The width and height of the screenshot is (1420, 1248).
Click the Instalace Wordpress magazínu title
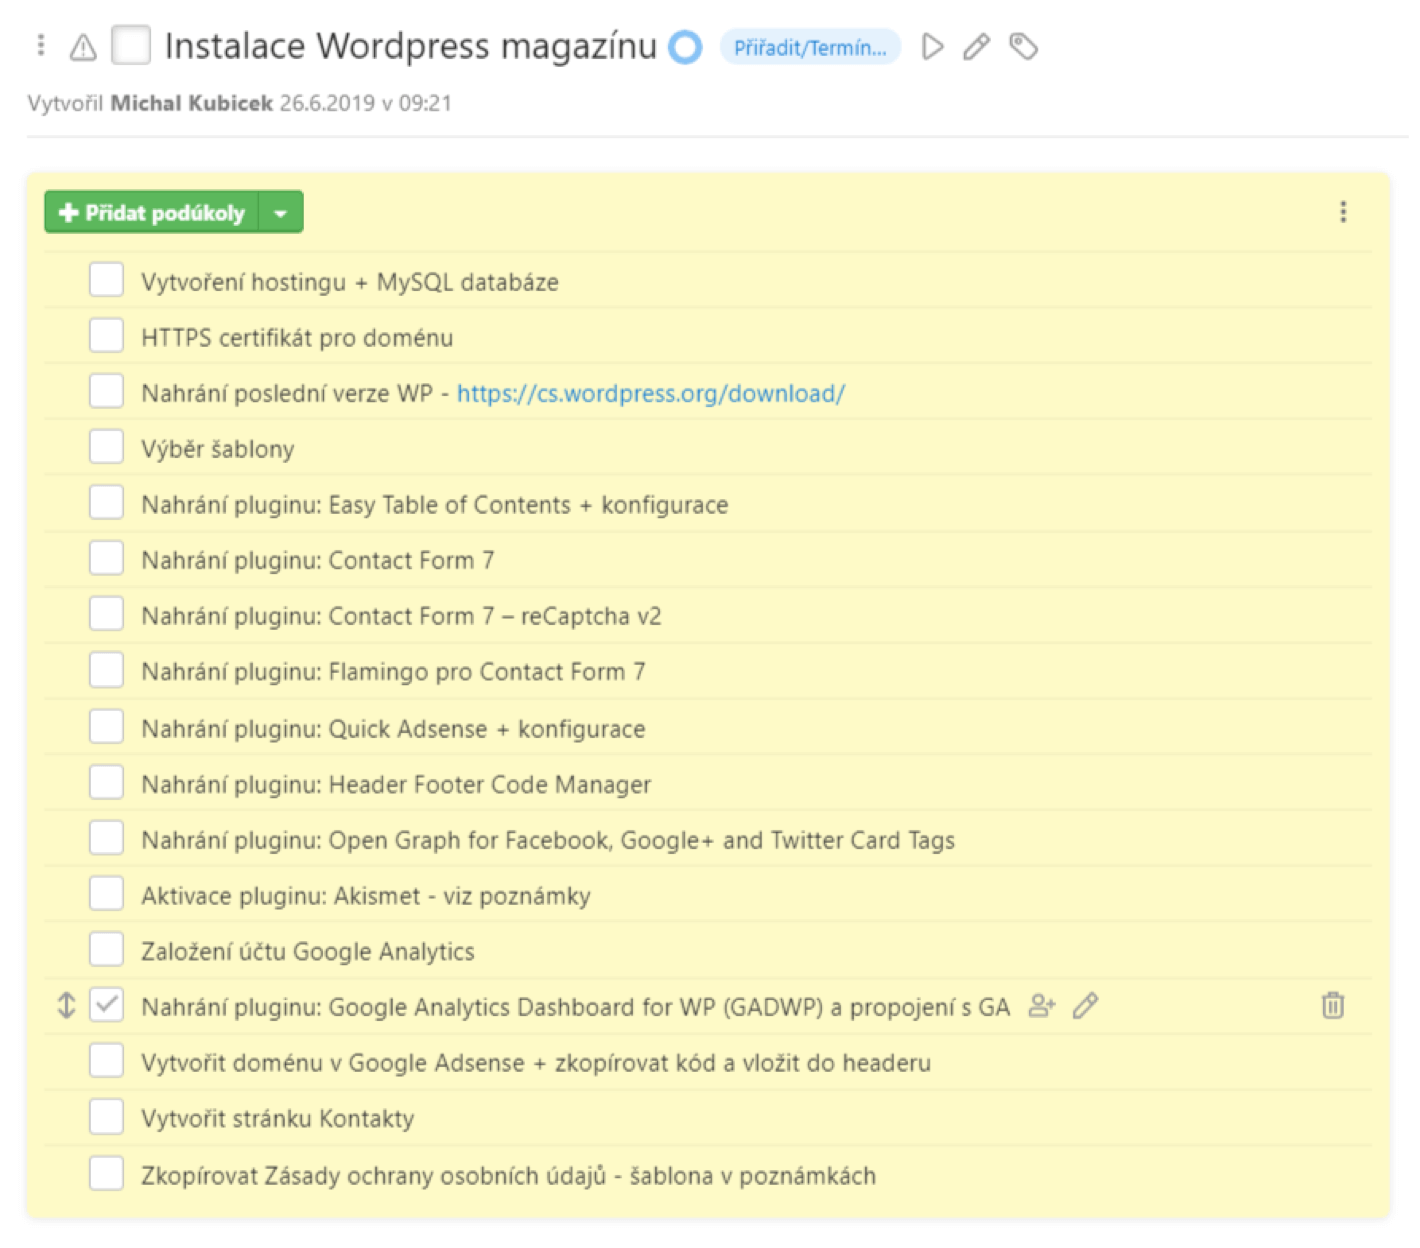click(411, 47)
